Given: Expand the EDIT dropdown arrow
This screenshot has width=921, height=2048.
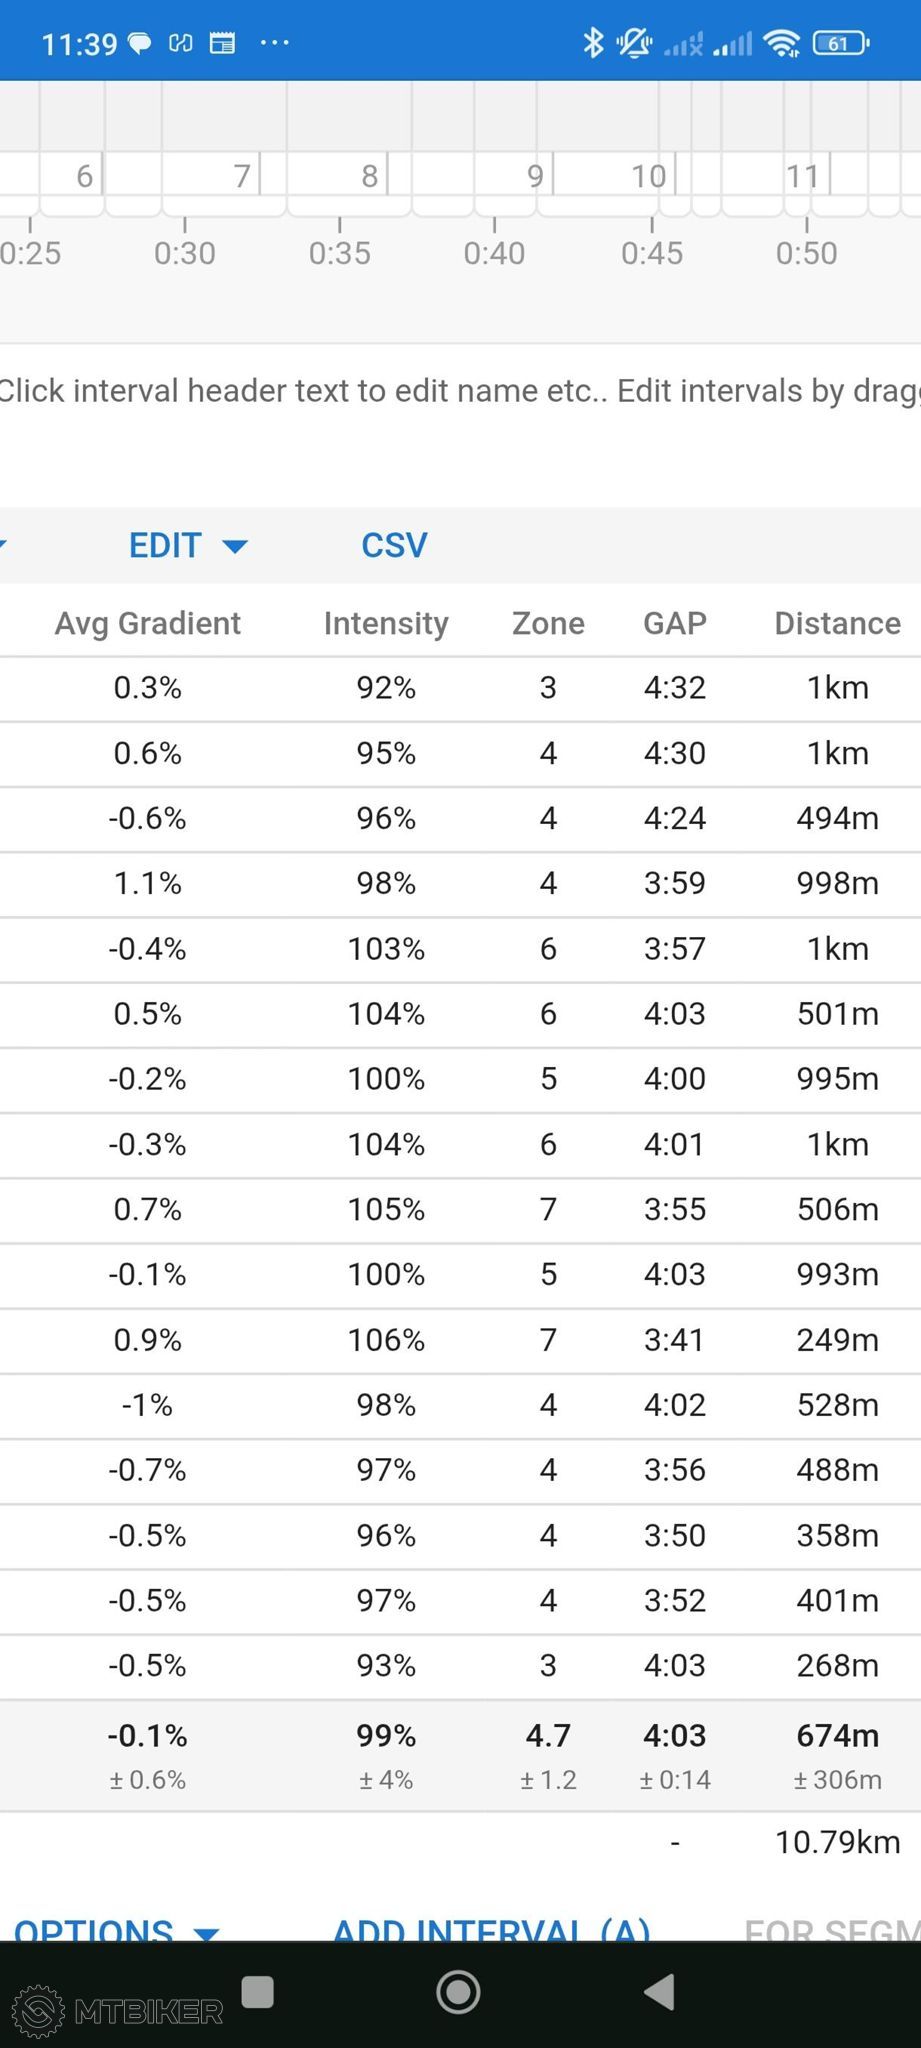Looking at the screenshot, I should 235,546.
